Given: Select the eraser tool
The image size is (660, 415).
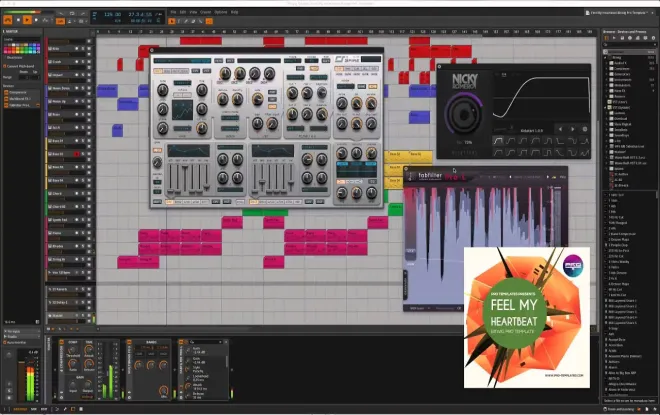Looking at the screenshot, I should 193,21.
